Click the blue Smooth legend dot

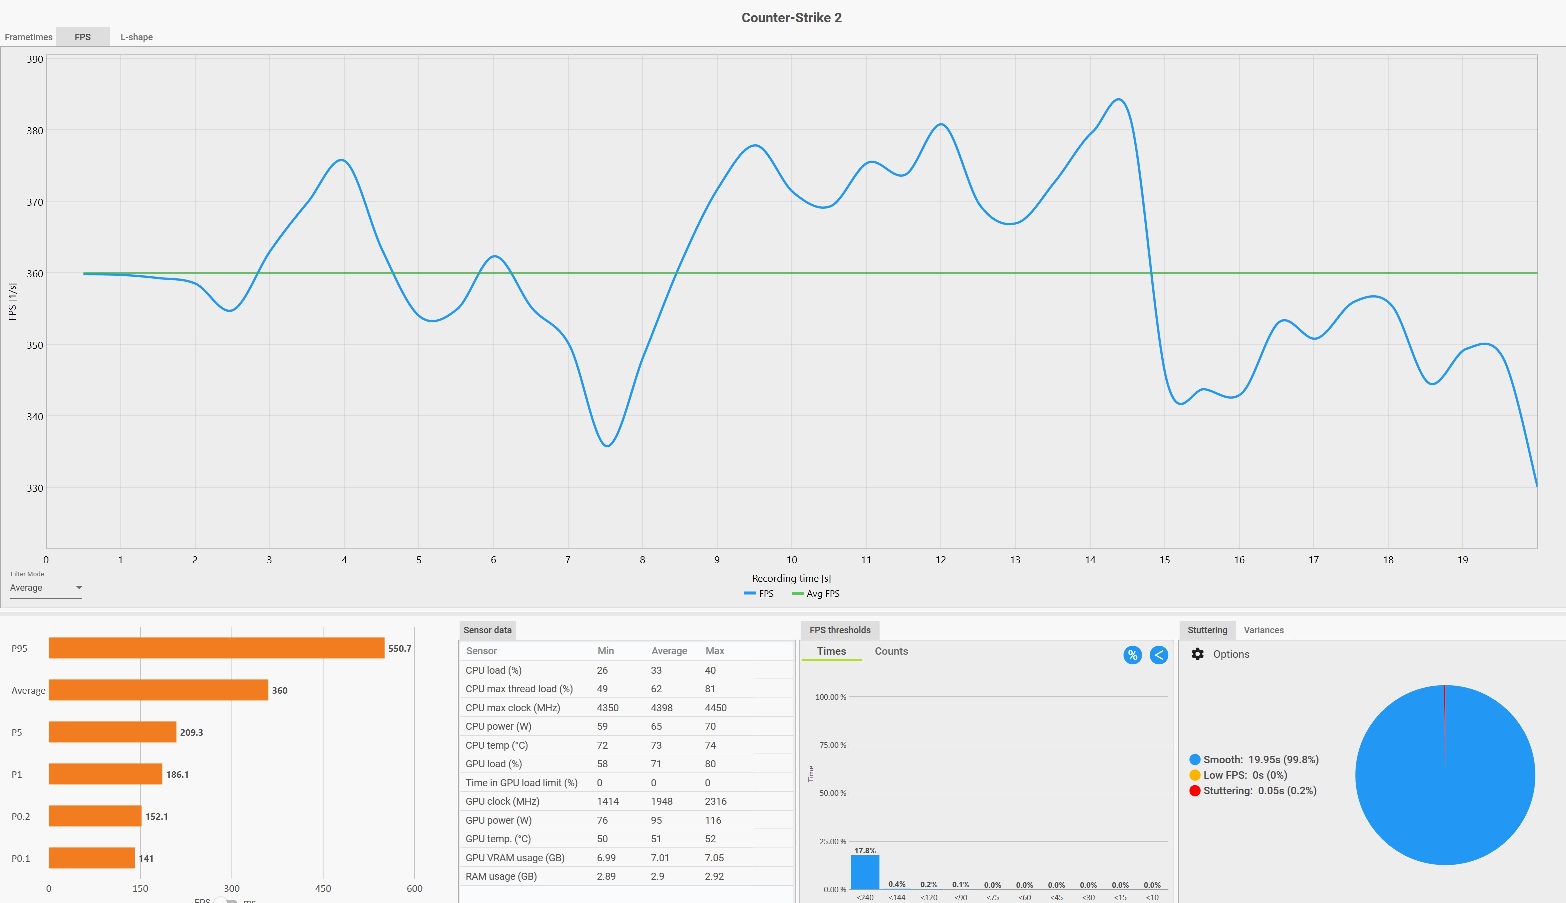(x=1195, y=760)
